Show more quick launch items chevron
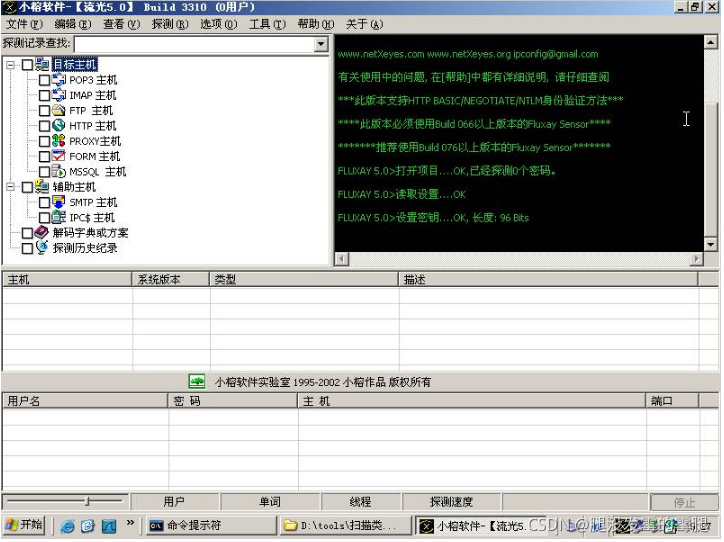 tap(131, 523)
